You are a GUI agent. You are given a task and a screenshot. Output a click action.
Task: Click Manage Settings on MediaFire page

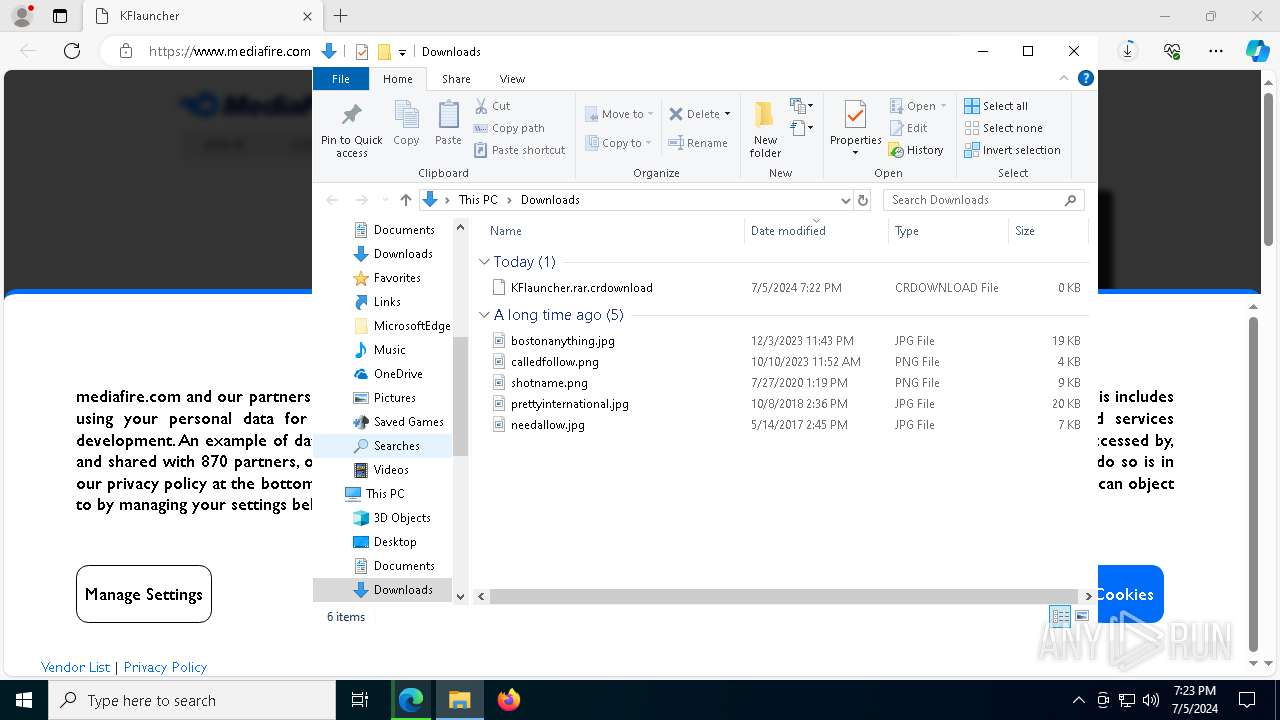pyautogui.click(x=144, y=594)
